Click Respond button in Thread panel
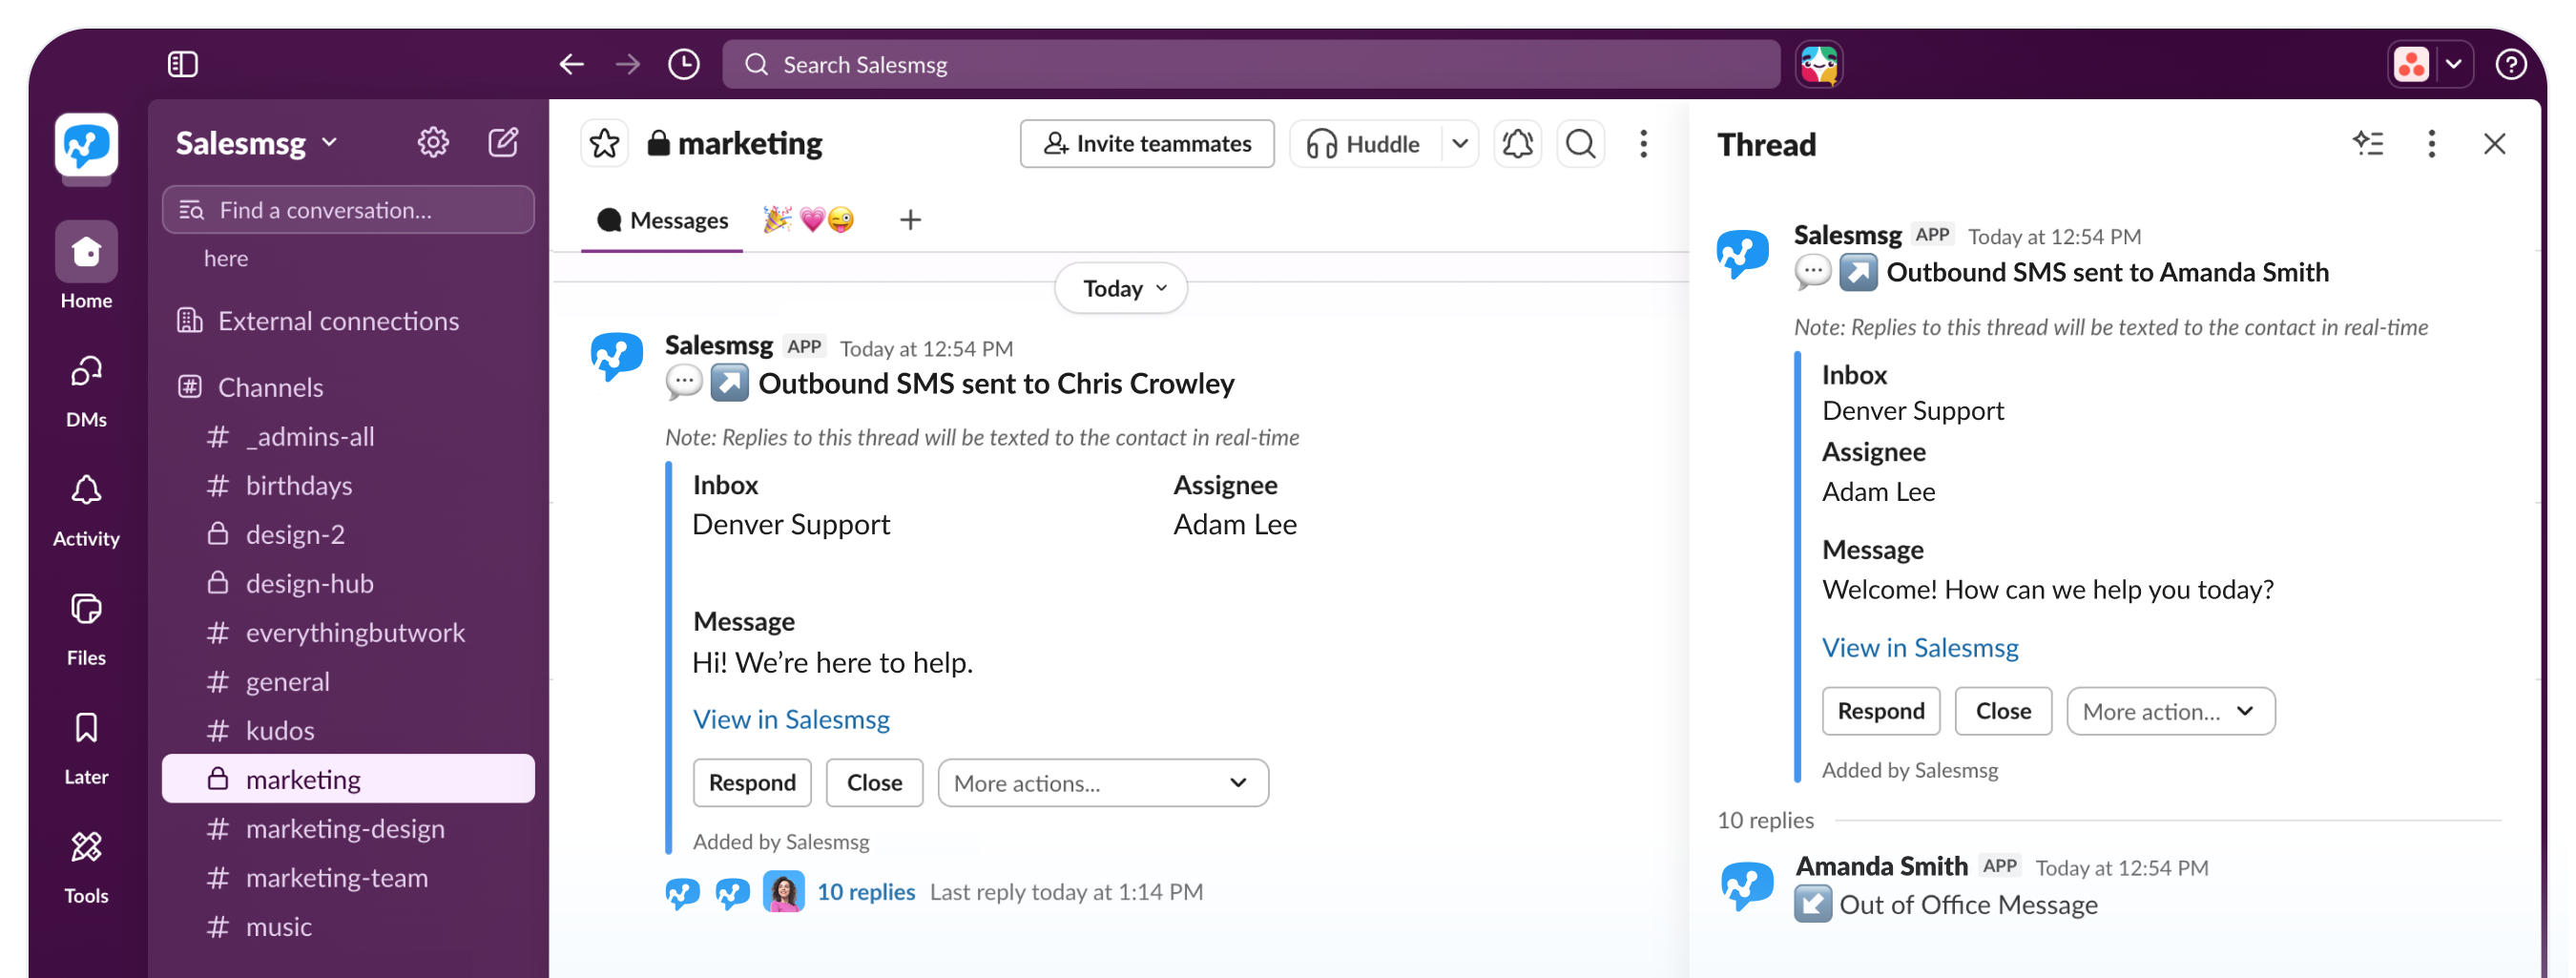 point(1881,712)
